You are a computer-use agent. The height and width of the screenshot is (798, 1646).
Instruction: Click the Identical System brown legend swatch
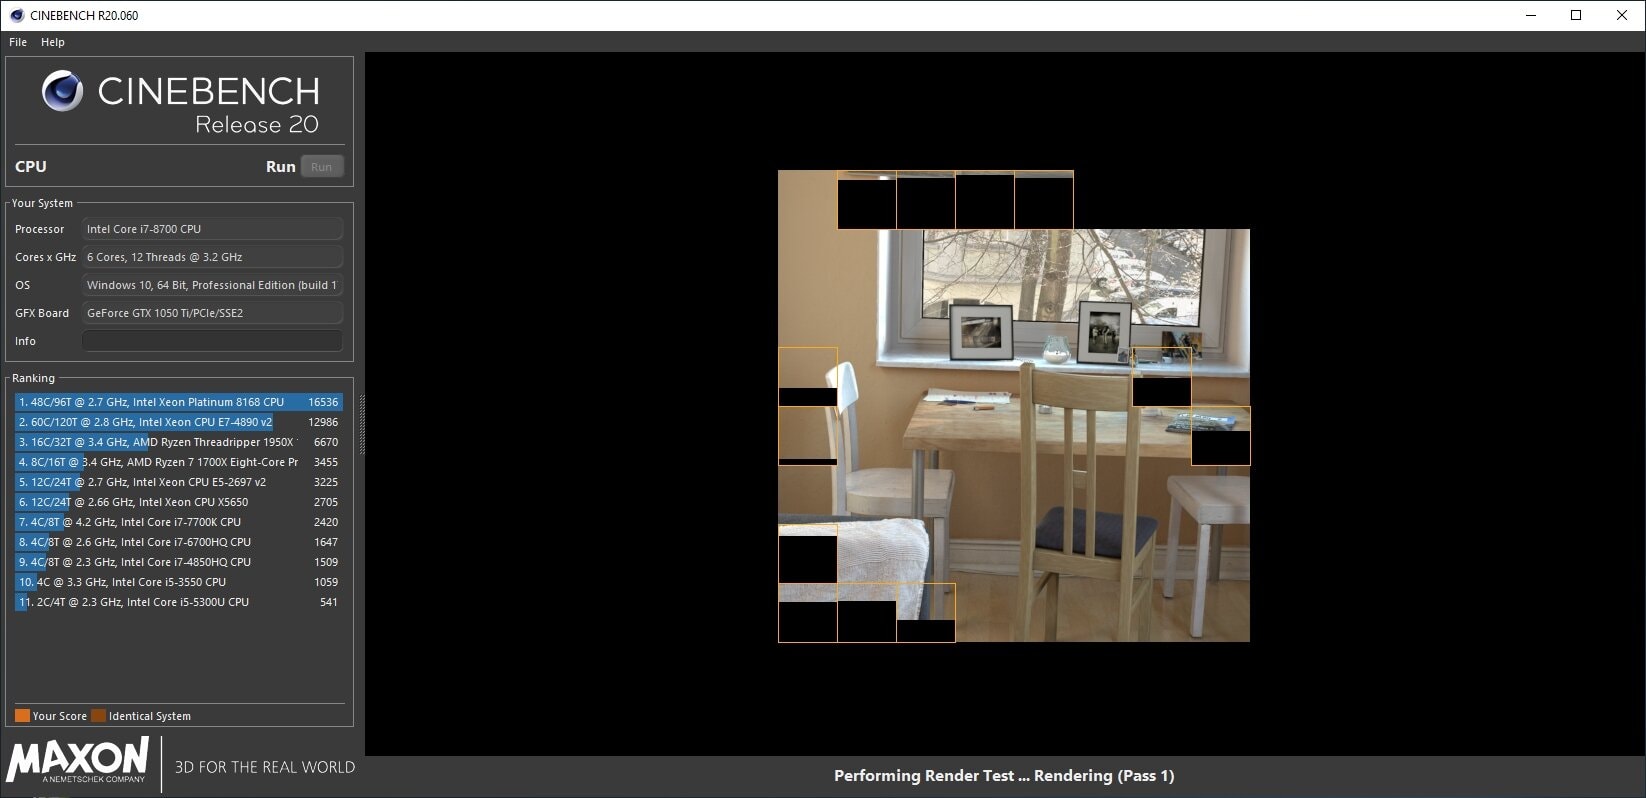(x=98, y=716)
